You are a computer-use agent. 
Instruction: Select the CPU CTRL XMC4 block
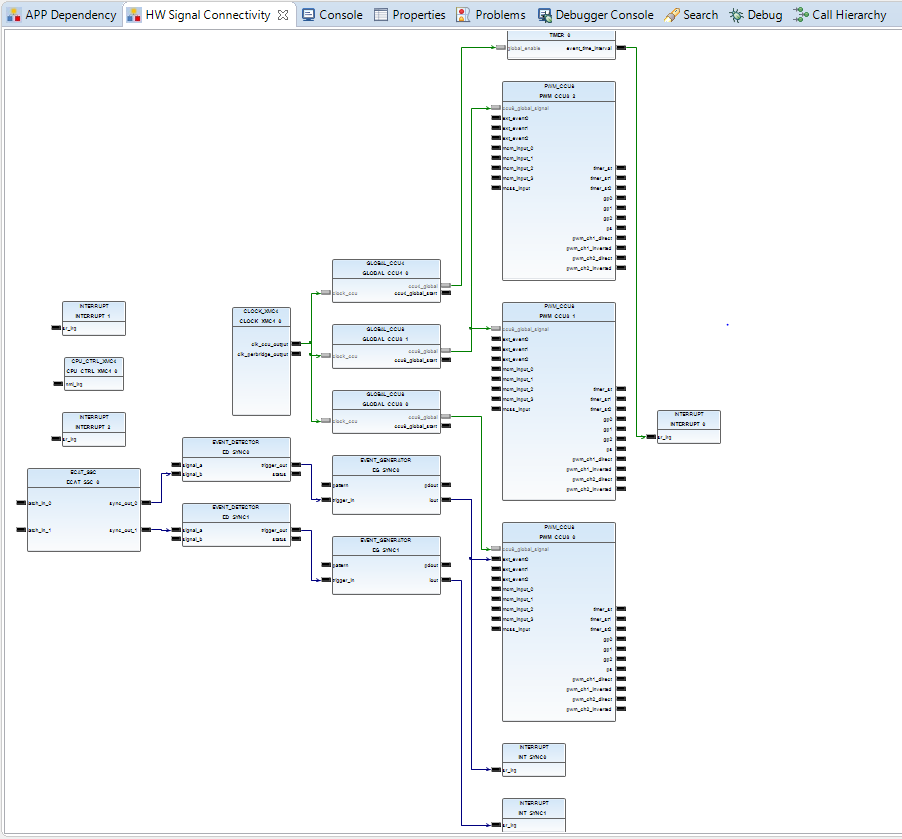93,366
